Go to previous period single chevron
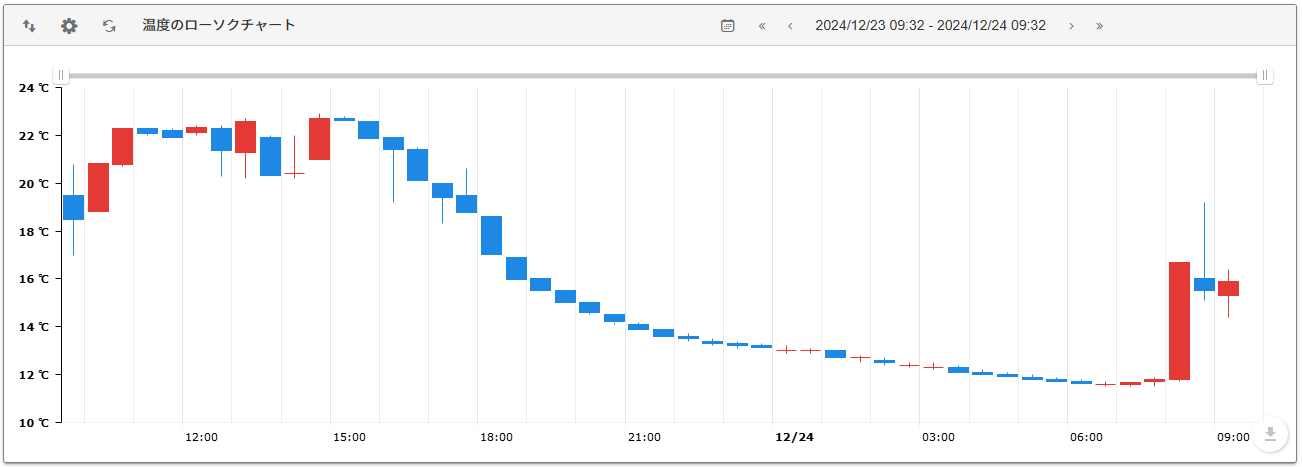The image size is (1302, 467). pos(790,26)
